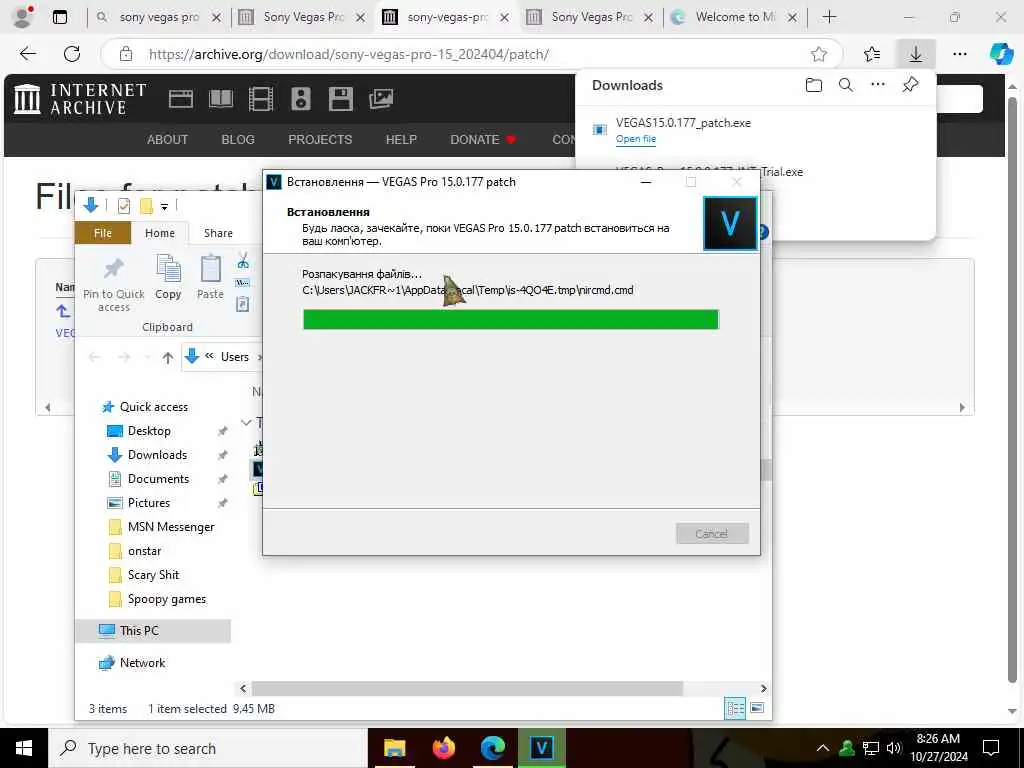Open downloads folder icon in Downloads panel

point(814,85)
